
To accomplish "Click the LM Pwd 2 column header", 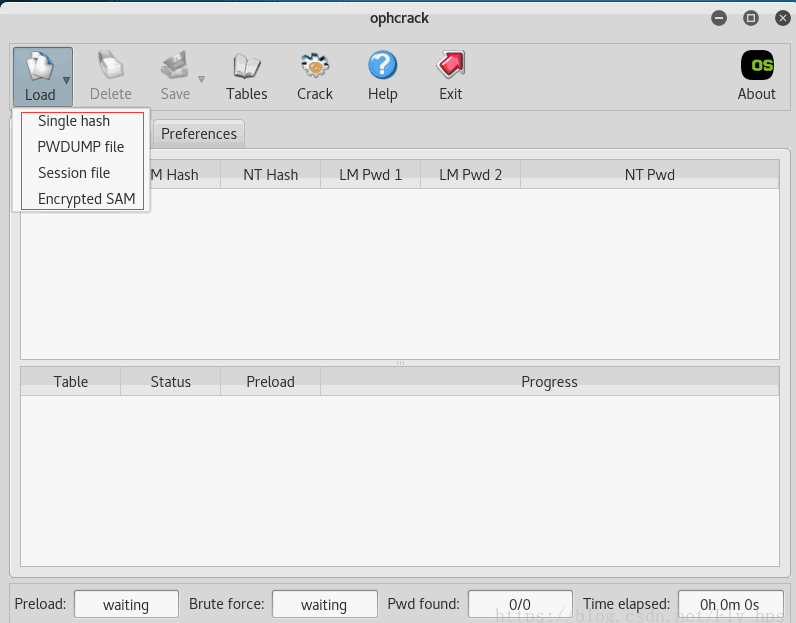I will point(471,175).
